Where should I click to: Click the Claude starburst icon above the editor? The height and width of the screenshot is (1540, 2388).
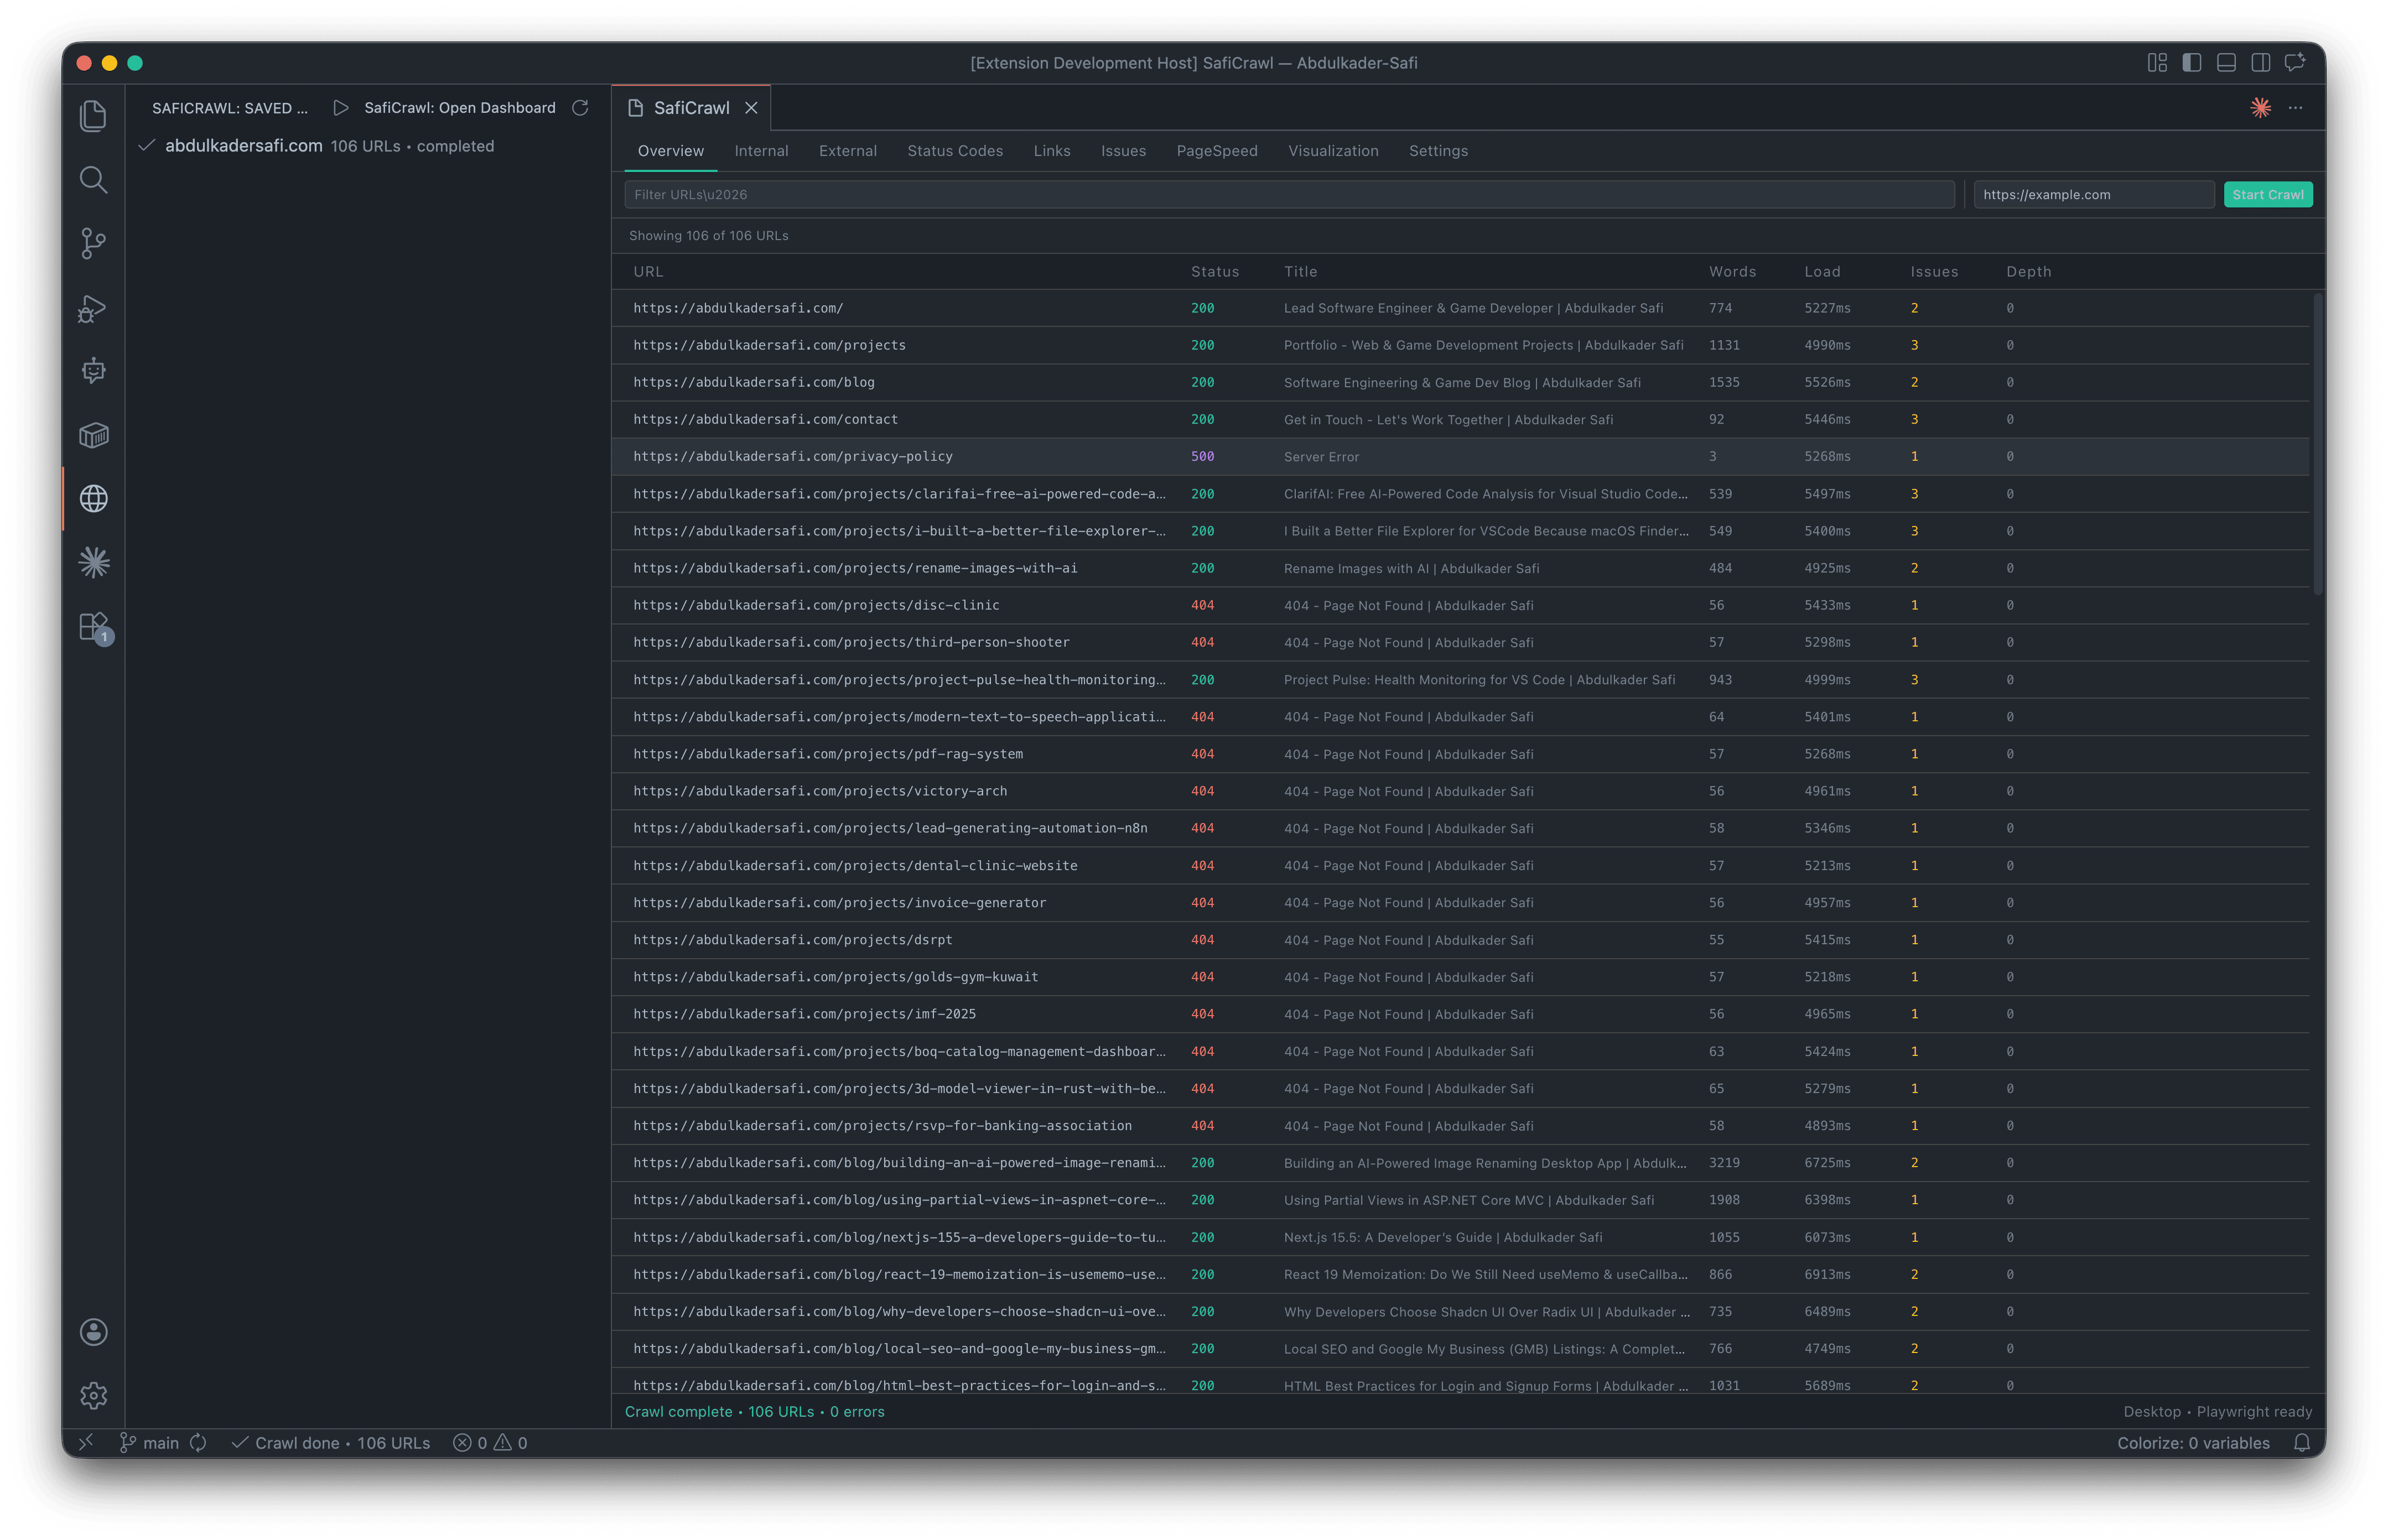2260,107
